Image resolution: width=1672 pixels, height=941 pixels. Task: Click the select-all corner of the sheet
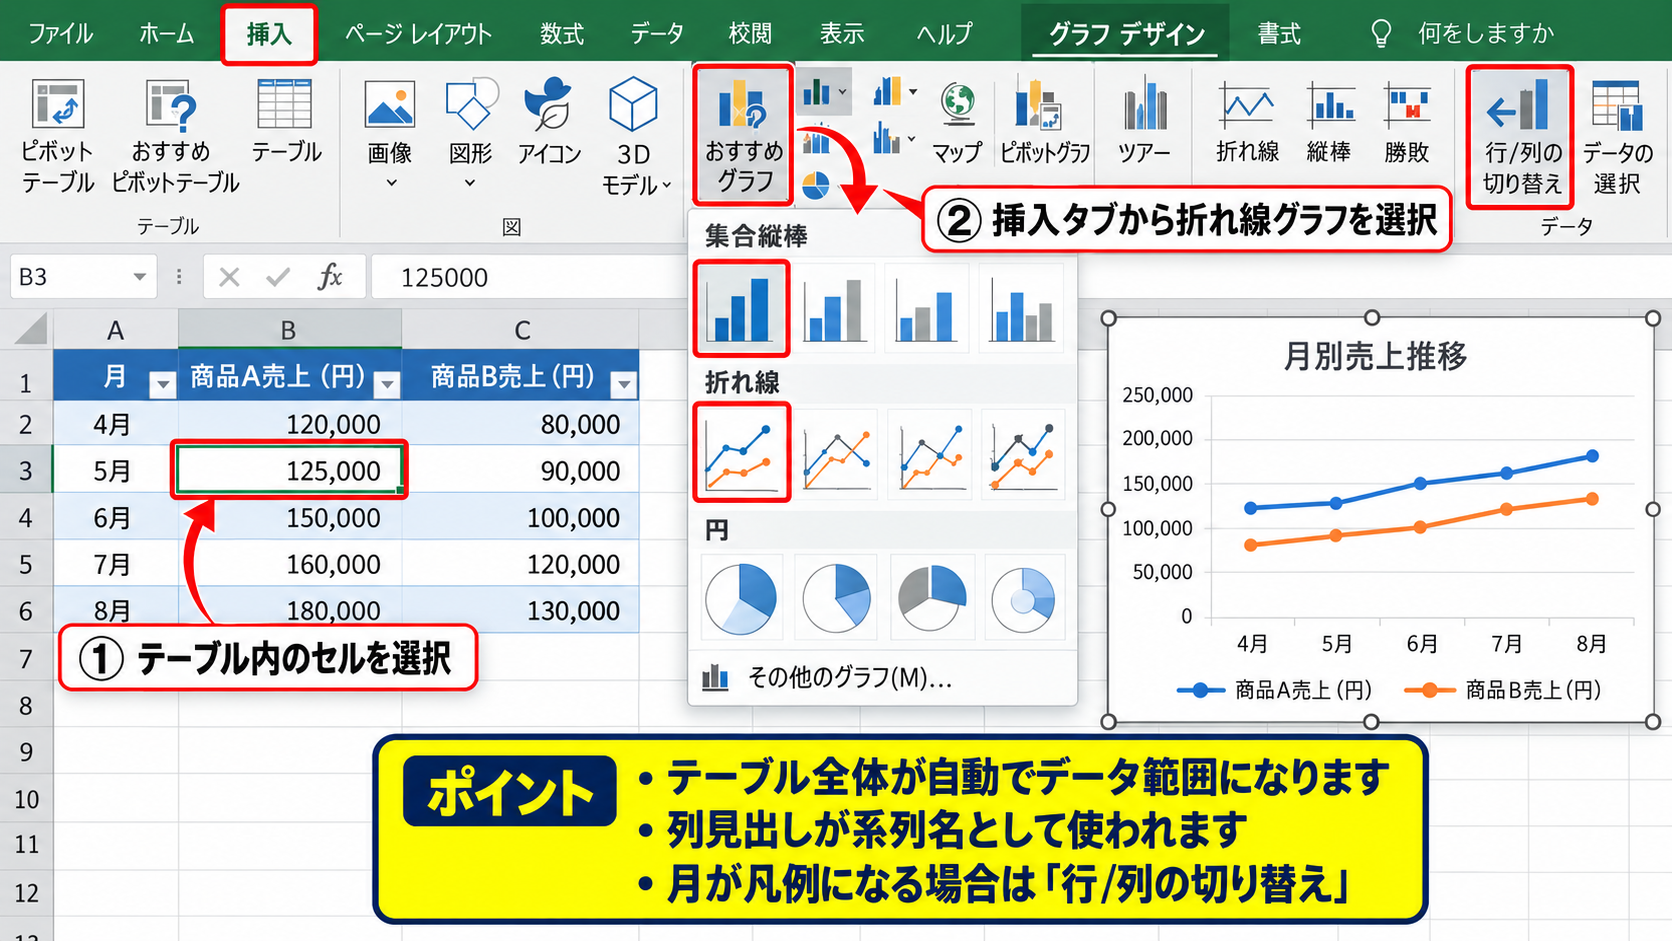[x=29, y=328]
